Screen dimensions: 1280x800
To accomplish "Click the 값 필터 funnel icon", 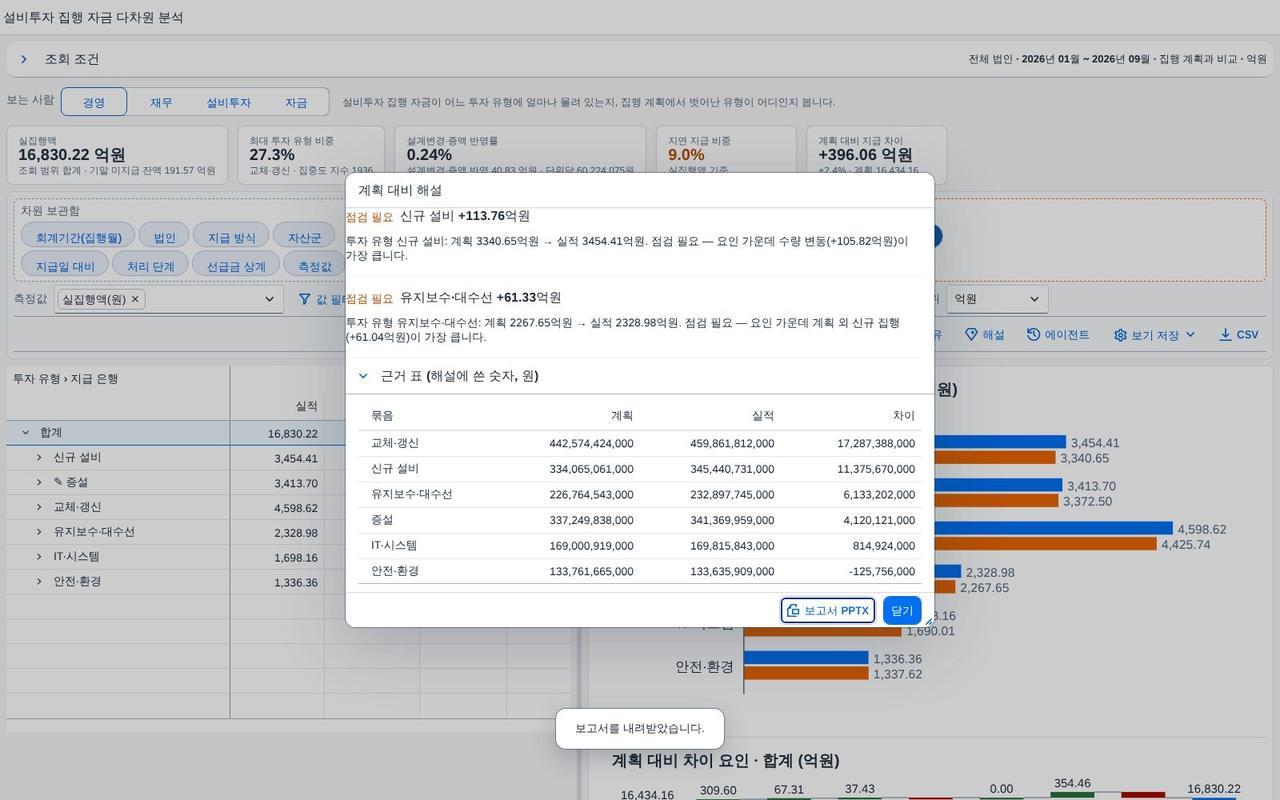I will [x=305, y=299].
